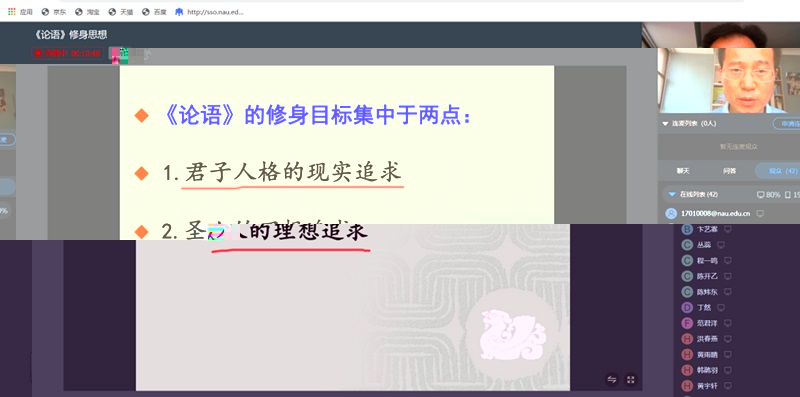
Task: Select attendee 丁然
Action: pyautogui.click(x=704, y=308)
